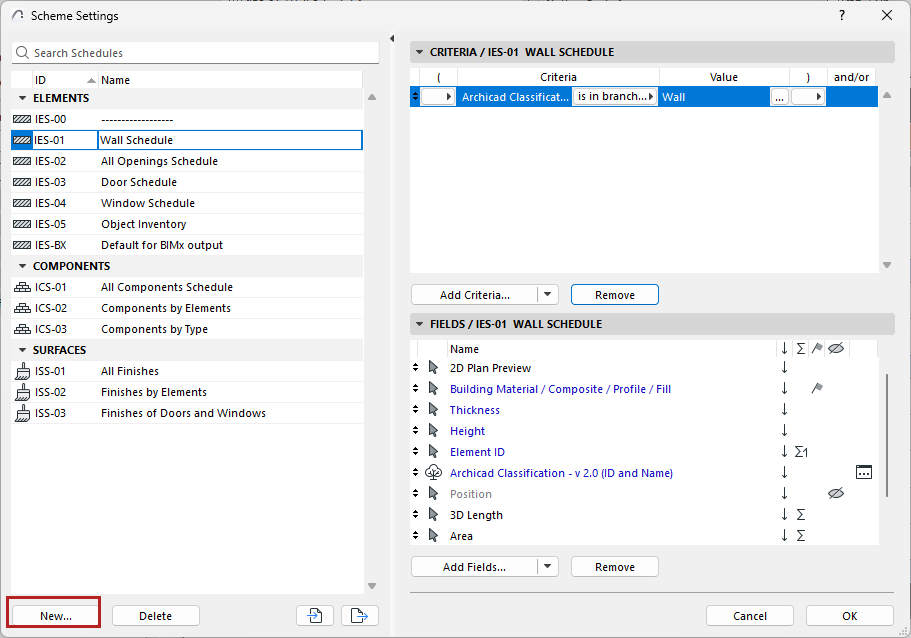Screen dimensions: 911x638
Task: Click the Help question mark icon
Action: click(x=841, y=15)
